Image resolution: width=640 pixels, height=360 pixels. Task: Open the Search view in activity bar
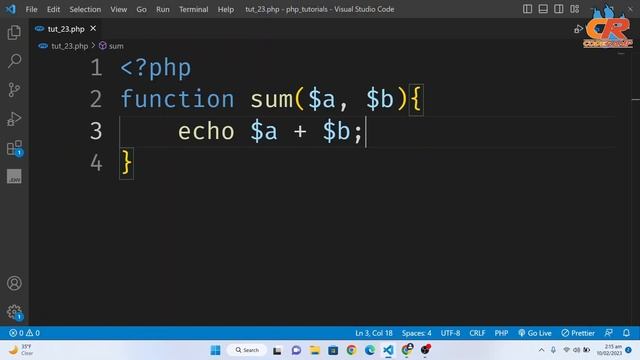point(14,61)
